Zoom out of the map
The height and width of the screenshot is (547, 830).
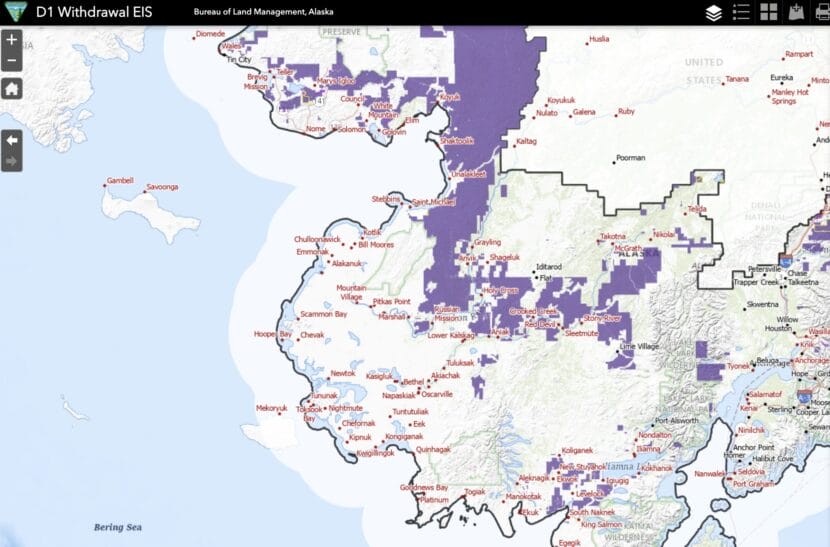click(12, 62)
